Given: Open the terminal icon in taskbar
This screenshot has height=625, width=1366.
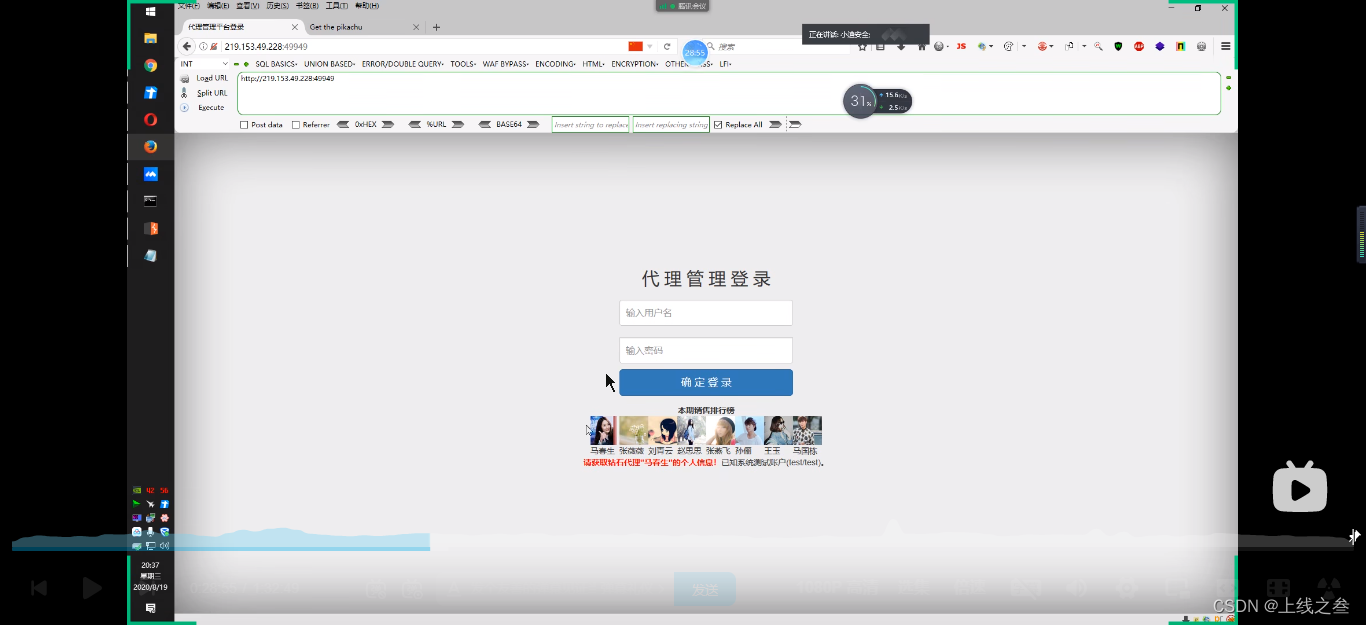Looking at the screenshot, I should (x=150, y=200).
